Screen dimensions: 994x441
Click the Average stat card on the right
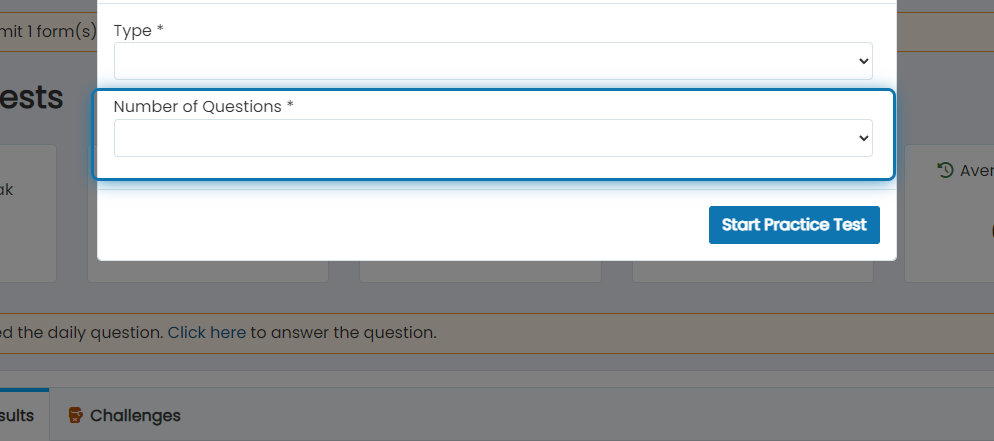[x=949, y=214]
